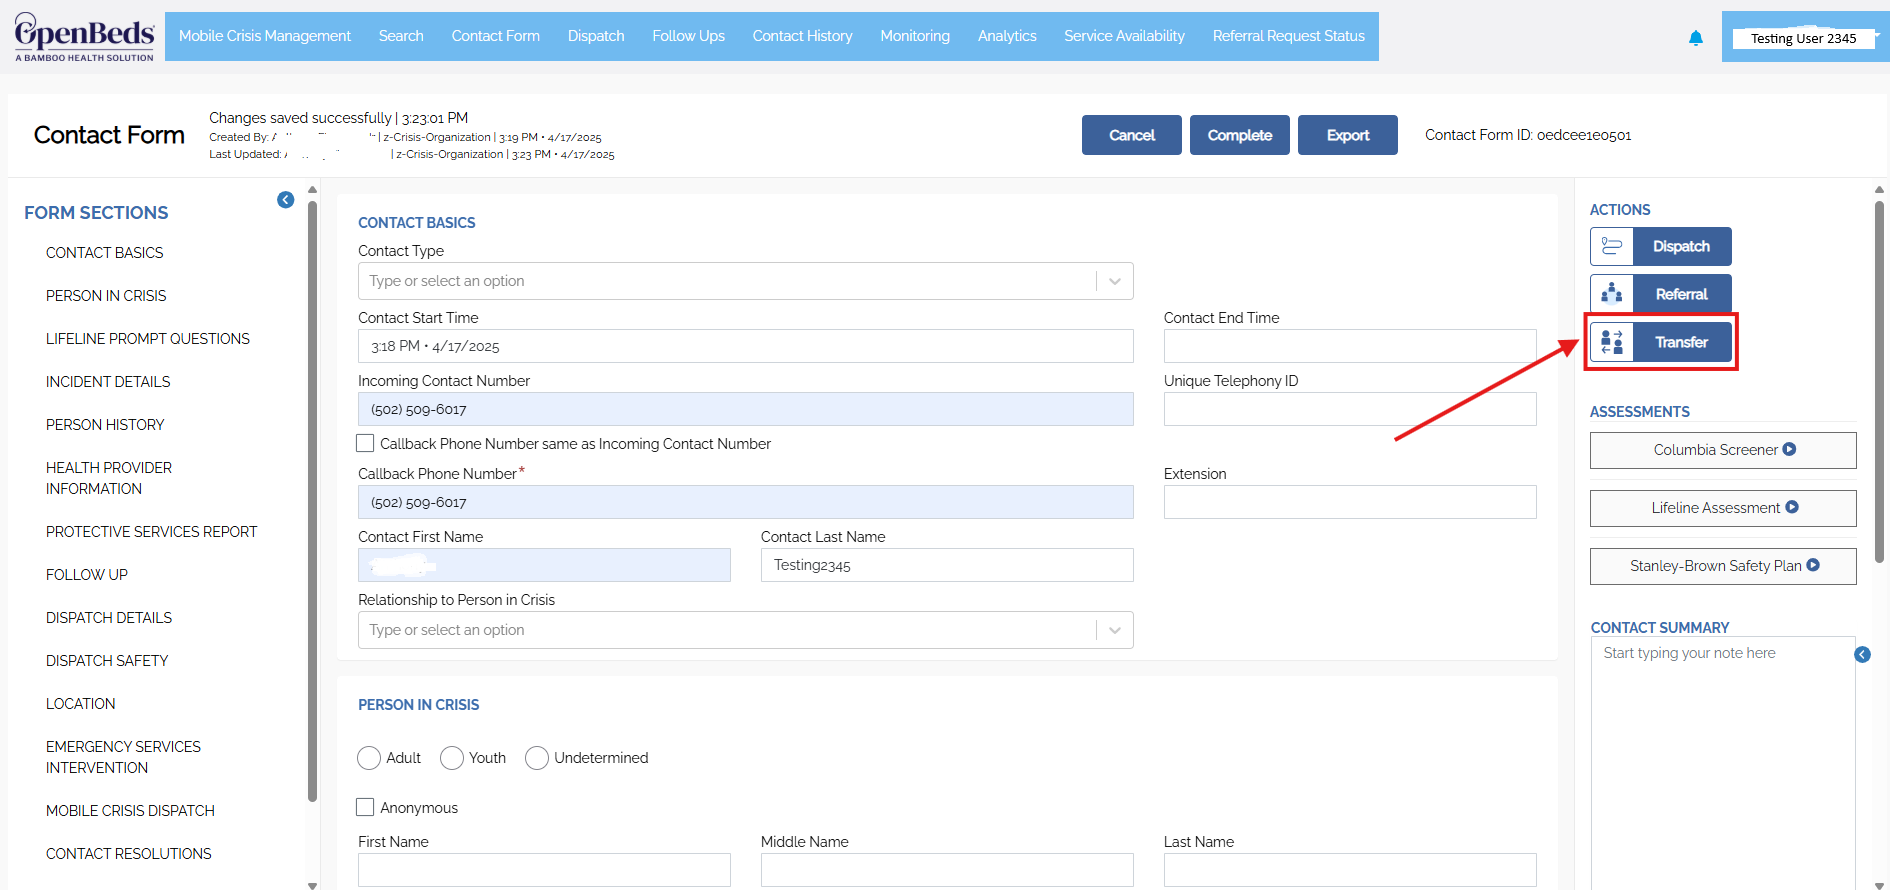Jump to Contact Resolutions section
The height and width of the screenshot is (890, 1890).
tap(129, 854)
